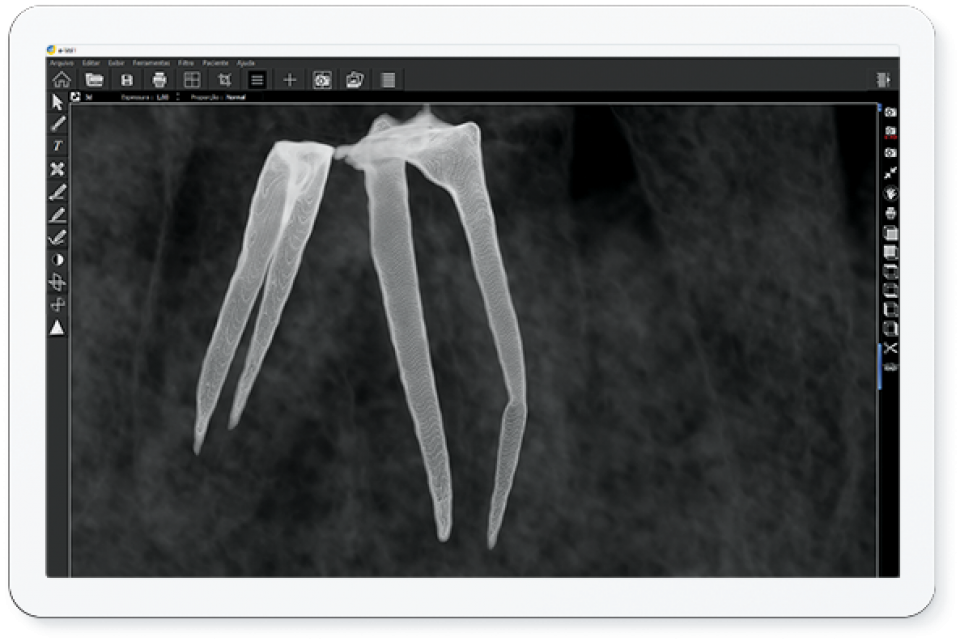The height and width of the screenshot is (641, 960).
Task: Select the sharpen triangle tool in left sidebar
Action: 58,327
